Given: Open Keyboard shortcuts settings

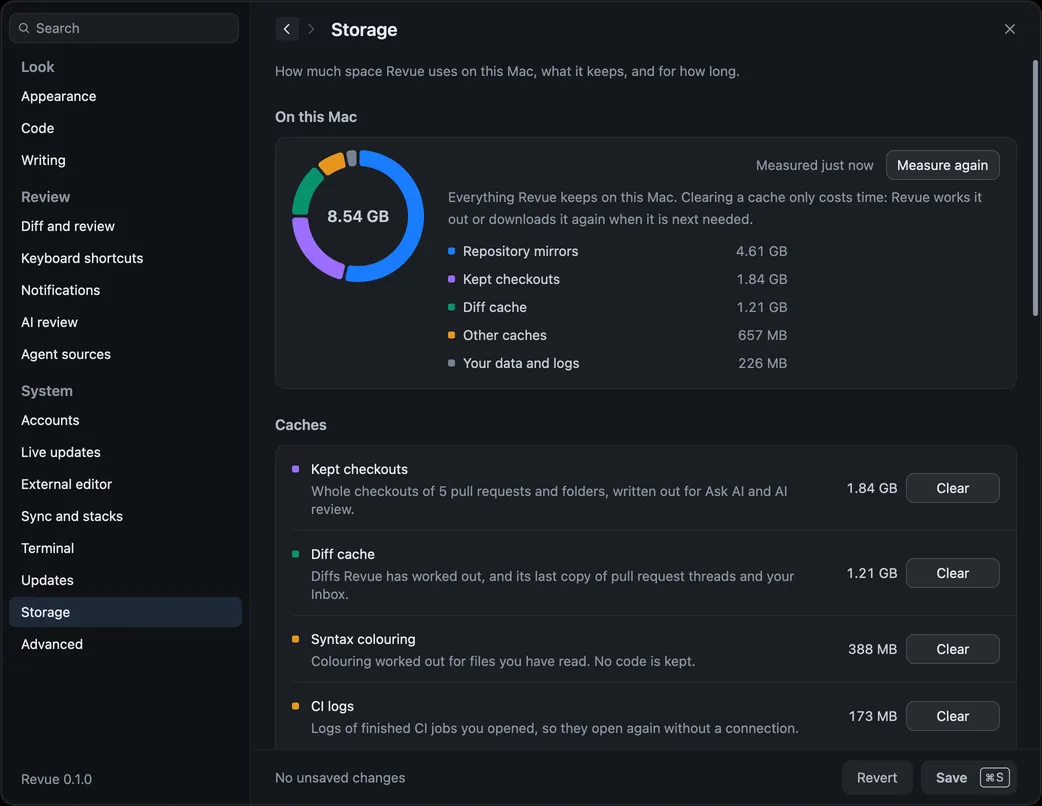Looking at the screenshot, I should coord(125,258).
